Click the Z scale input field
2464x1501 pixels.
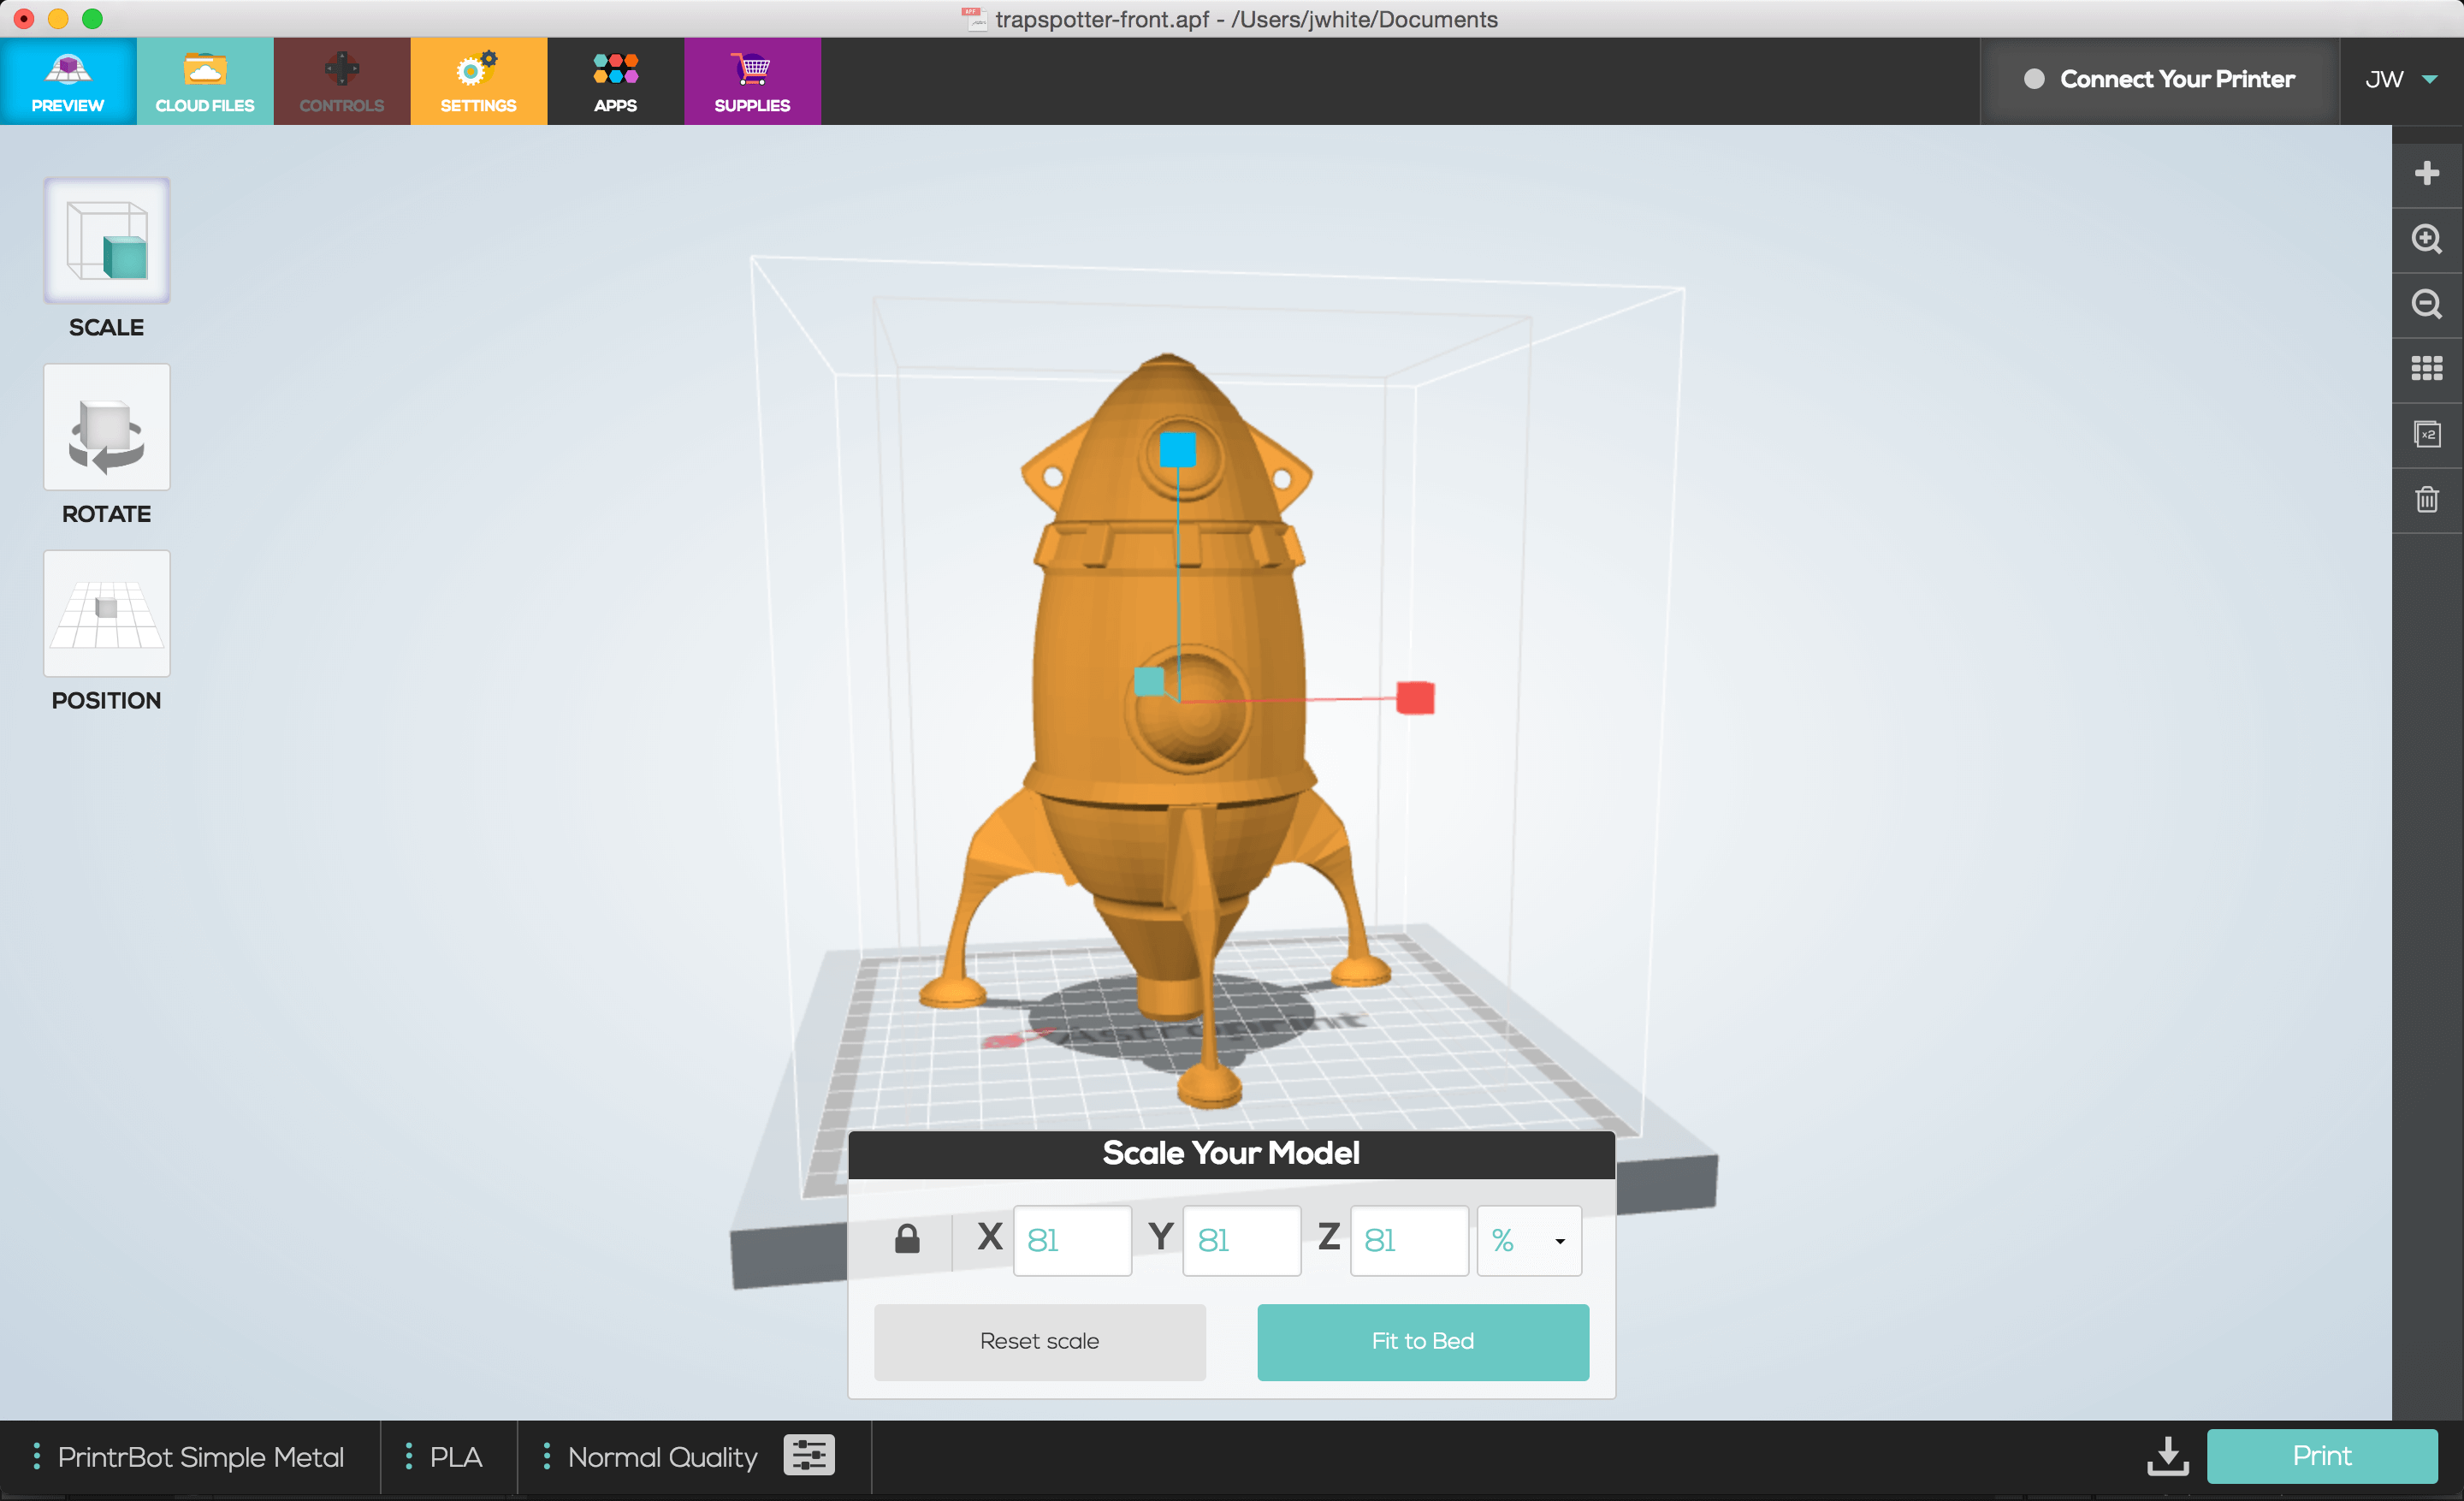(1409, 1240)
